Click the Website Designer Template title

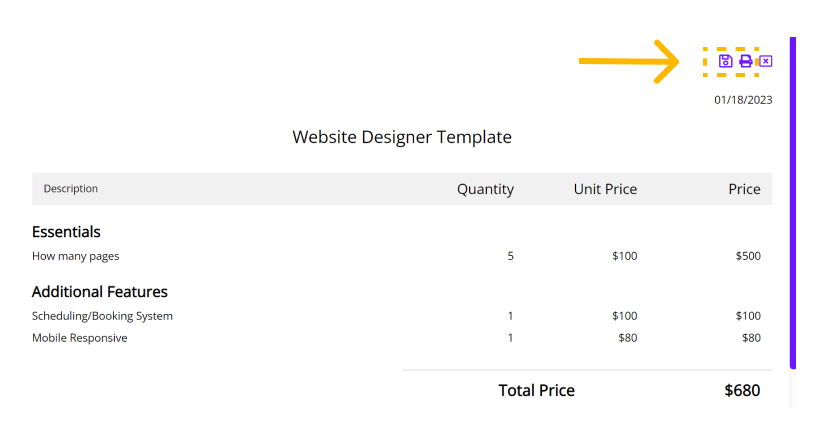pyautogui.click(x=402, y=137)
